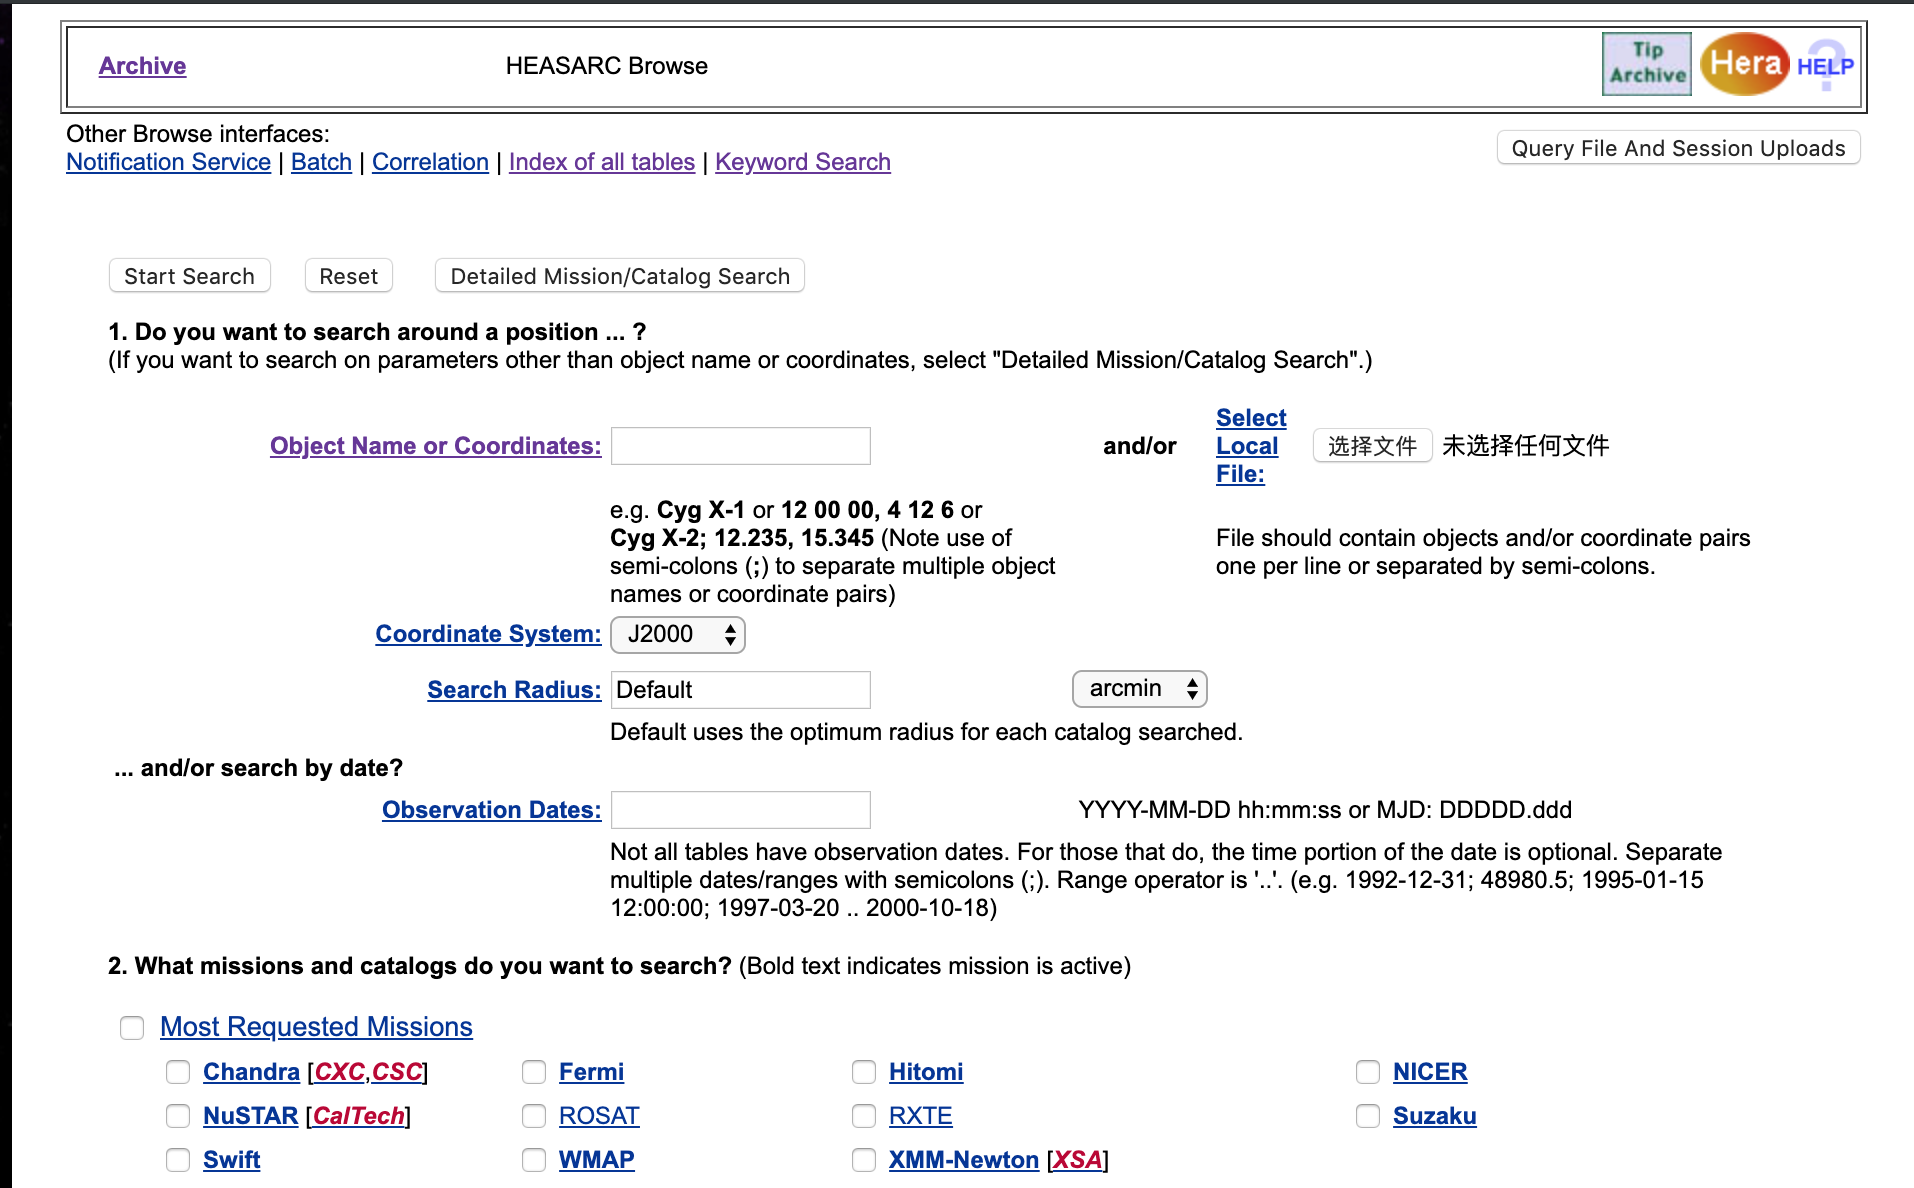Image resolution: width=1914 pixels, height=1188 pixels.
Task: Tick the Hitomi checkbox
Action: [x=864, y=1072]
